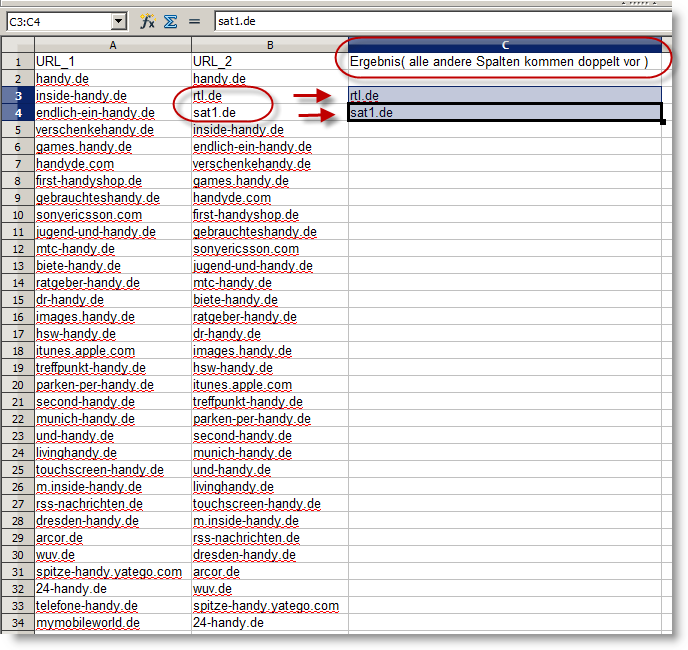The width and height of the screenshot is (688, 650).
Task: Click sat1.de in column C
Action: pos(505,113)
